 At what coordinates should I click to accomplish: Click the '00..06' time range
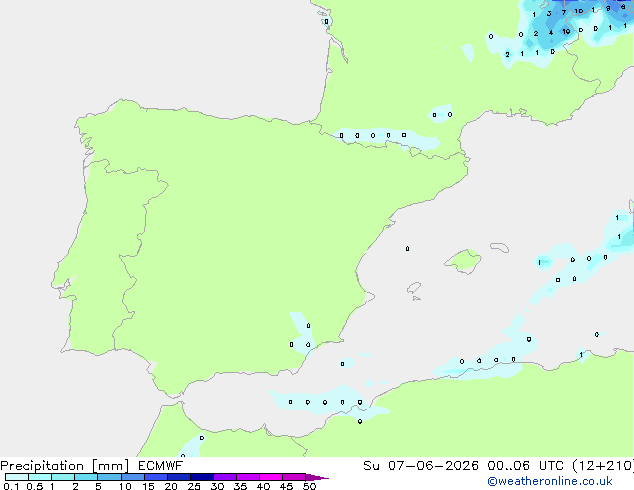click(509, 466)
